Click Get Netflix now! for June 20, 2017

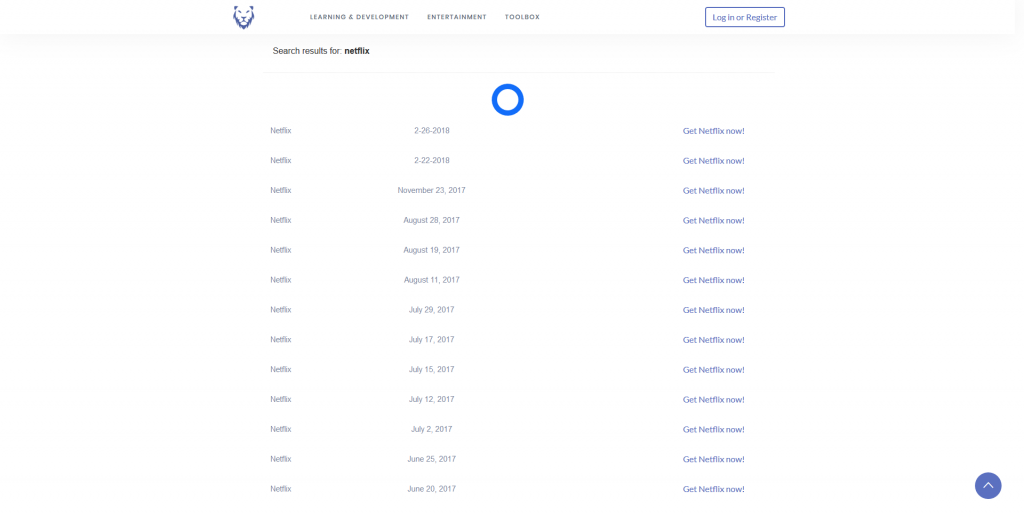click(713, 489)
